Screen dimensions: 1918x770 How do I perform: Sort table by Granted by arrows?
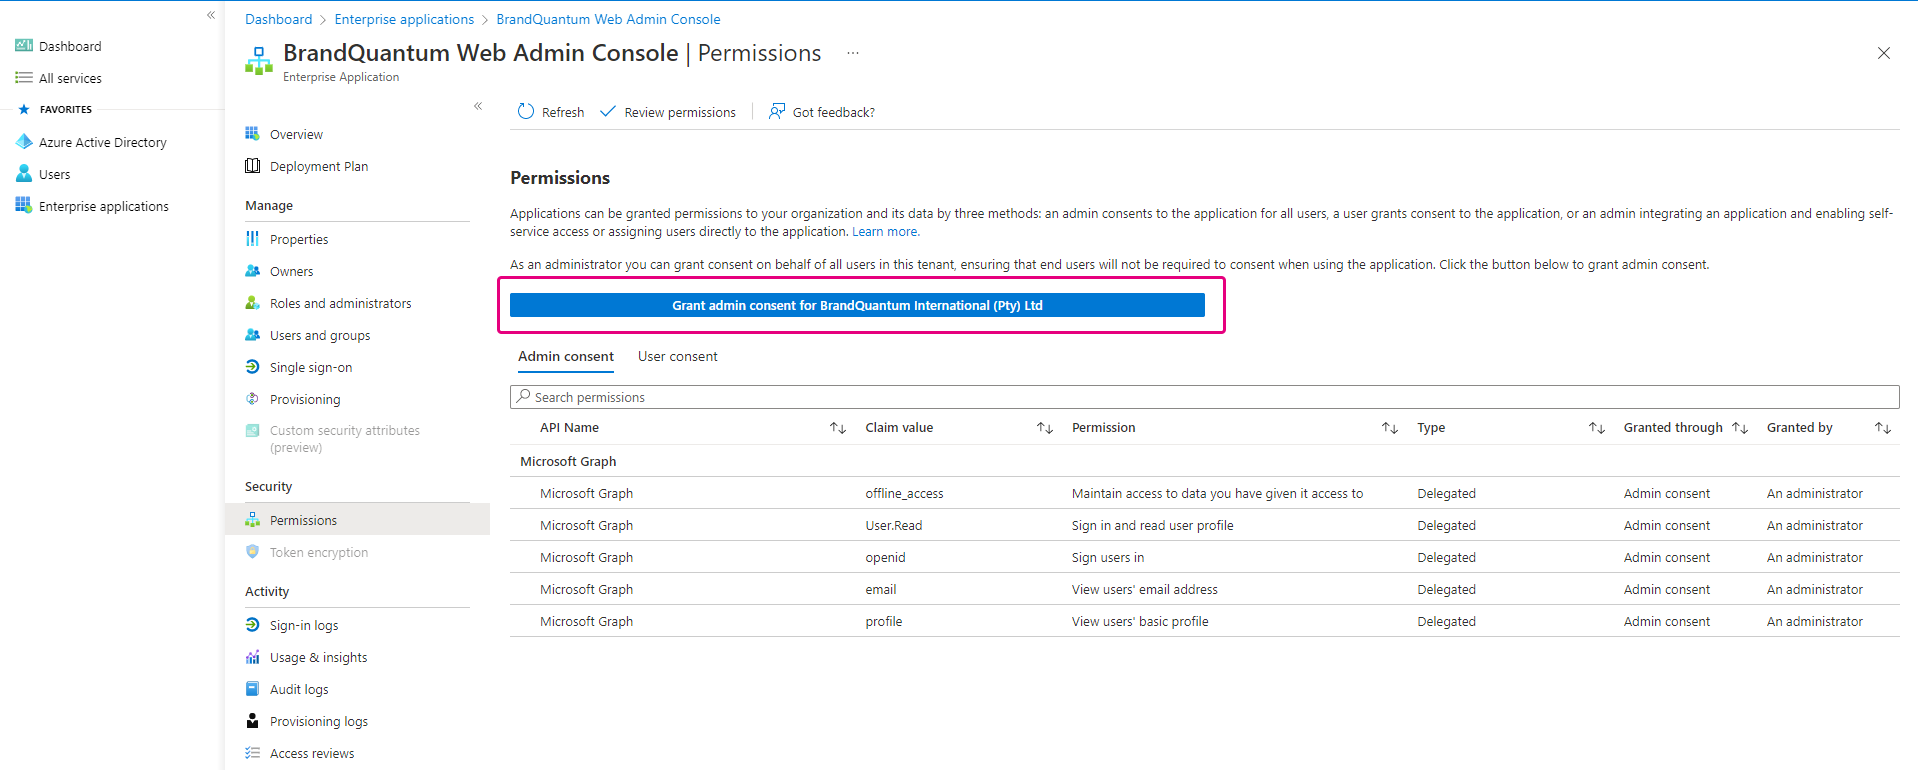(1883, 428)
